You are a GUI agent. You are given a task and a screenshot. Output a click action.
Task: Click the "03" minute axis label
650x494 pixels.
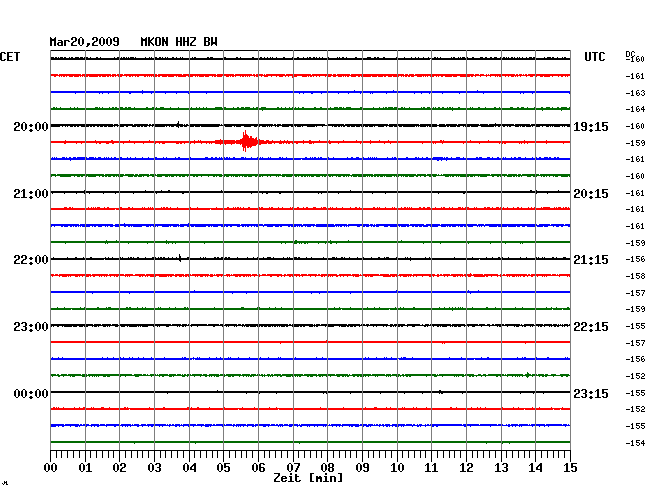tap(154, 468)
